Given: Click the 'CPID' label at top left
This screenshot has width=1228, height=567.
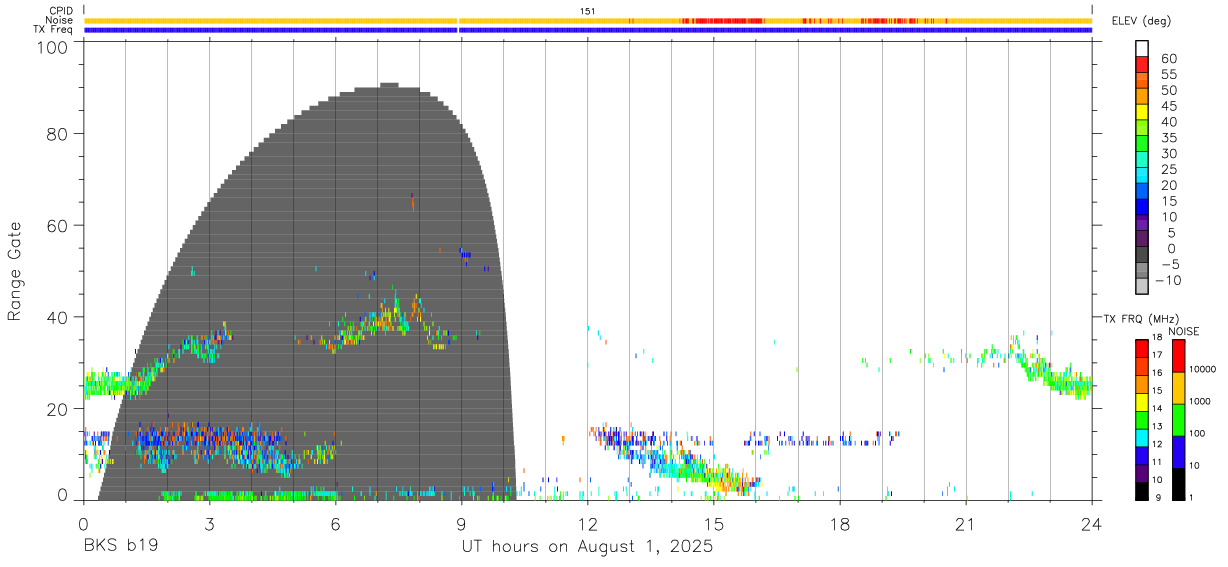Looking at the screenshot, I should pyautogui.click(x=60, y=10).
